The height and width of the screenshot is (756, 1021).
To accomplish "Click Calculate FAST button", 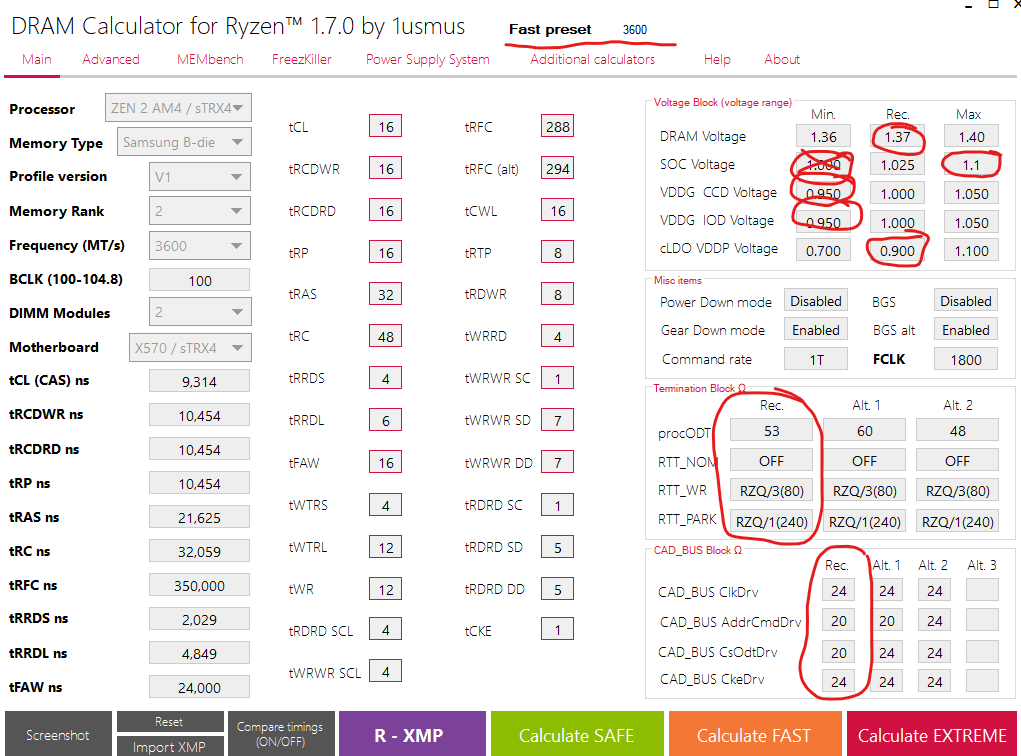I will coord(755,735).
